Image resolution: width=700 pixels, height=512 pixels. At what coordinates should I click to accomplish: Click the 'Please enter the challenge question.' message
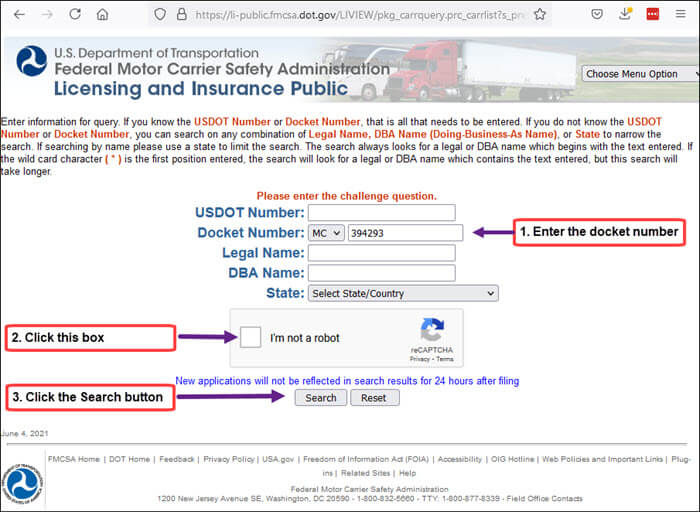tap(346, 196)
